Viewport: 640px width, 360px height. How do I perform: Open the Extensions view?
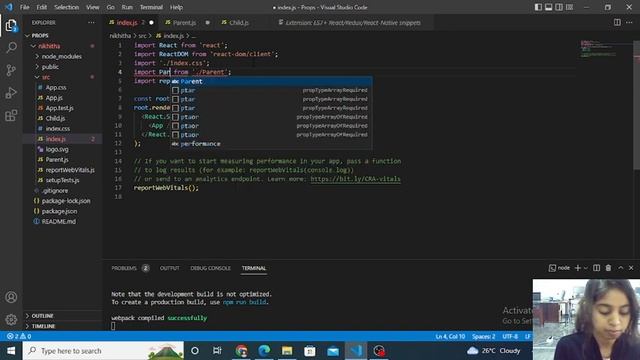[x=11, y=116]
